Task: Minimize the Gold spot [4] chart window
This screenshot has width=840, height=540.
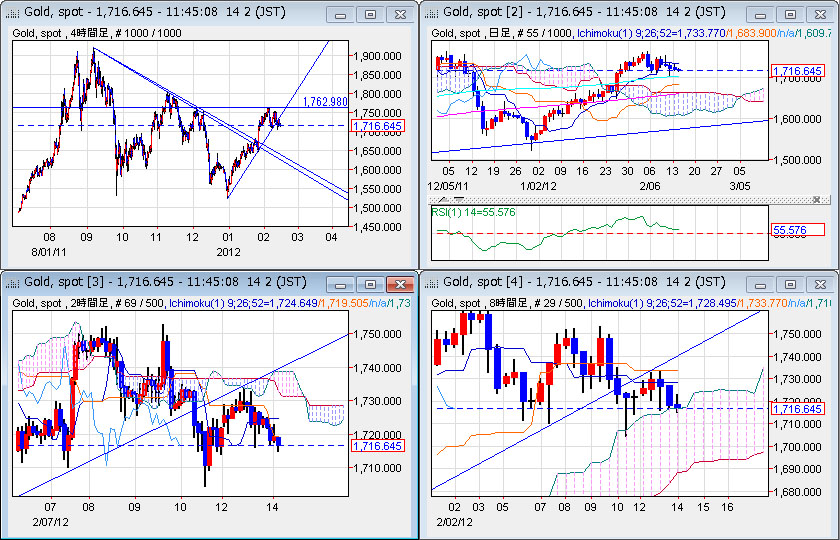Action: [761, 284]
